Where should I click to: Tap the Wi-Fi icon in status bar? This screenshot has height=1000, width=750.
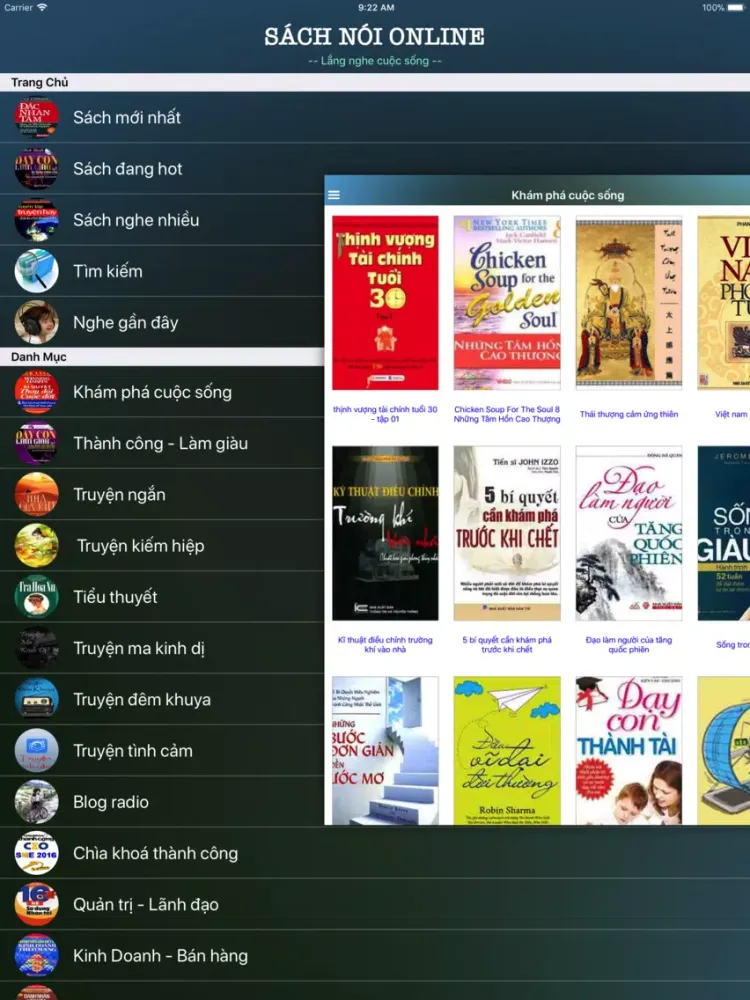pyautogui.click(x=42, y=8)
